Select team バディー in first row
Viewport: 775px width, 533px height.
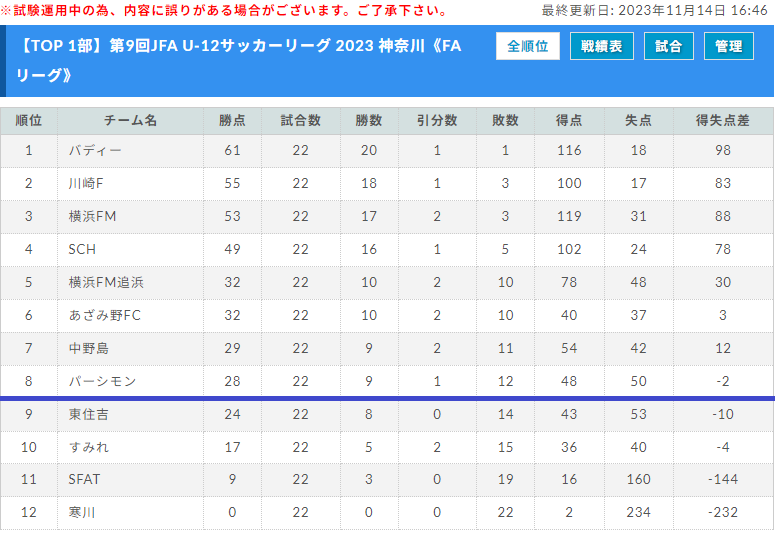[x=95, y=150]
